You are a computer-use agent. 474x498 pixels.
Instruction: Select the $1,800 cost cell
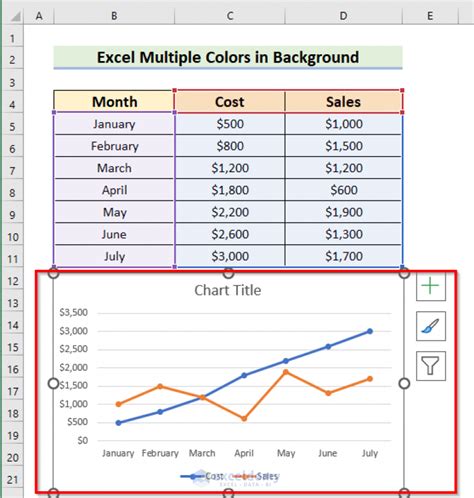230,190
